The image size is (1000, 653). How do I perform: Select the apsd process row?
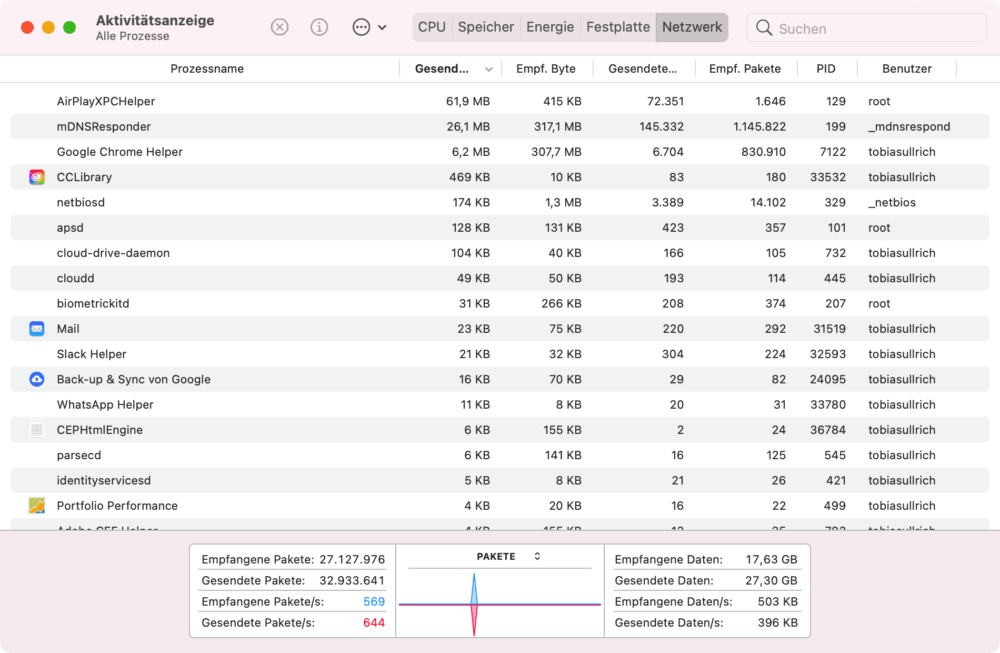(500, 228)
